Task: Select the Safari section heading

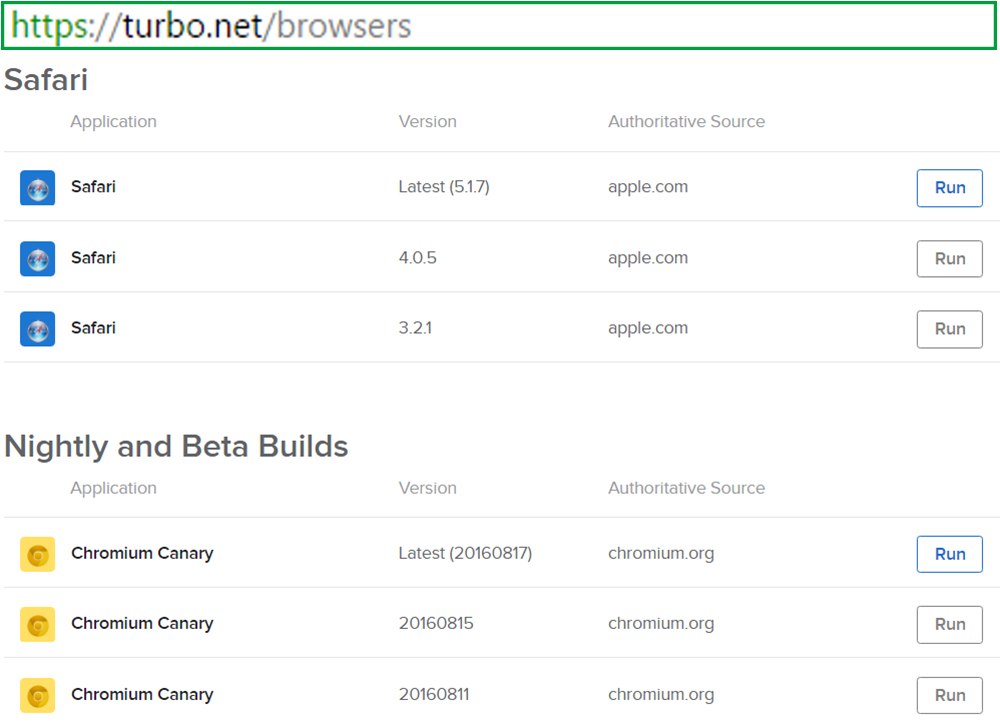Action: coord(45,80)
